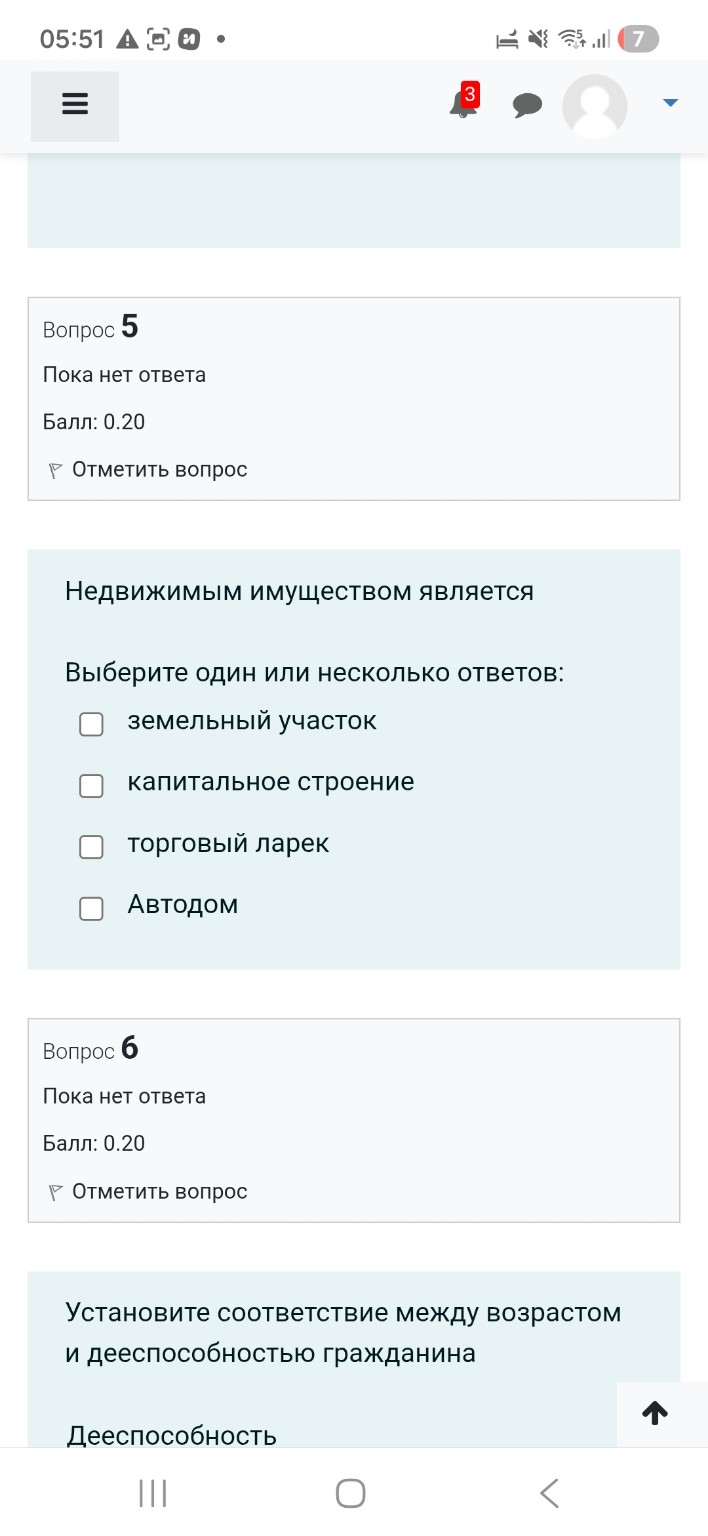Check the капитальное строение answer option
The image size is (708, 1536).
tap(91, 786)
